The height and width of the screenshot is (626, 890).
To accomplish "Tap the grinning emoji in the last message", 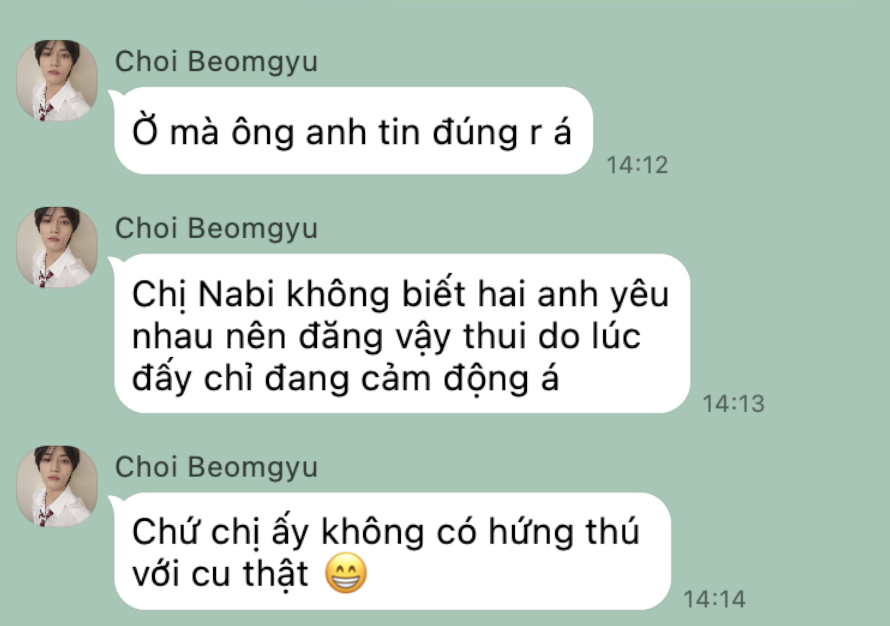I will 346,573.
